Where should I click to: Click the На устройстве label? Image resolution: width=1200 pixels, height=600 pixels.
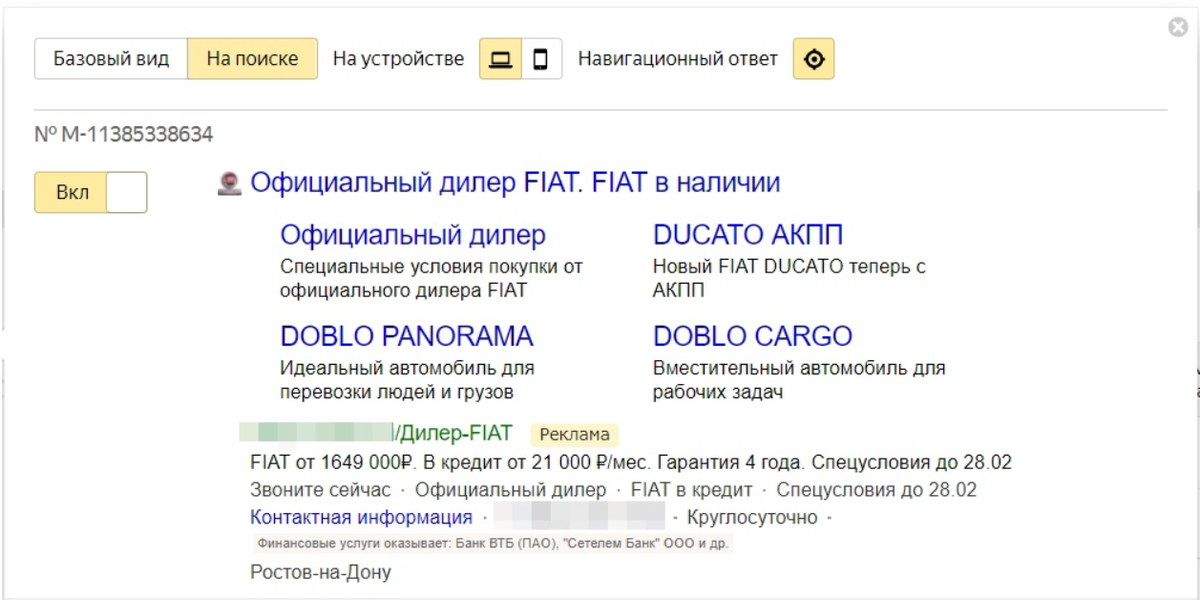399,59
